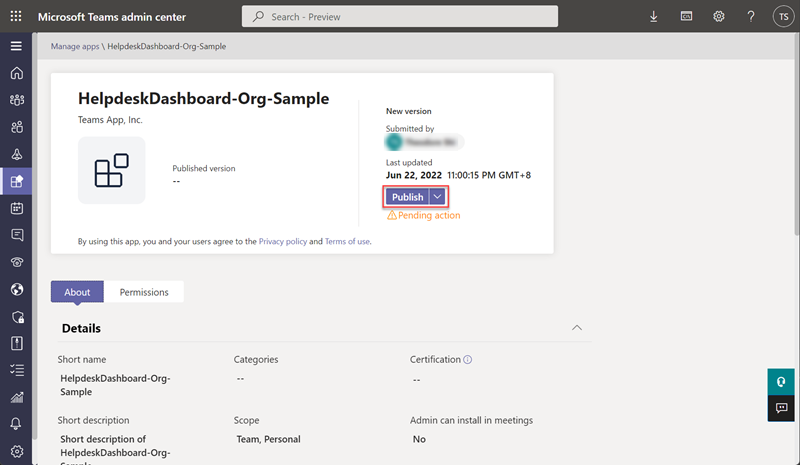Screen dimensions: 800x465
Task: Open Meetings calendar icon in sidebar
Action: pyautogui.click(x=17, y=208)
